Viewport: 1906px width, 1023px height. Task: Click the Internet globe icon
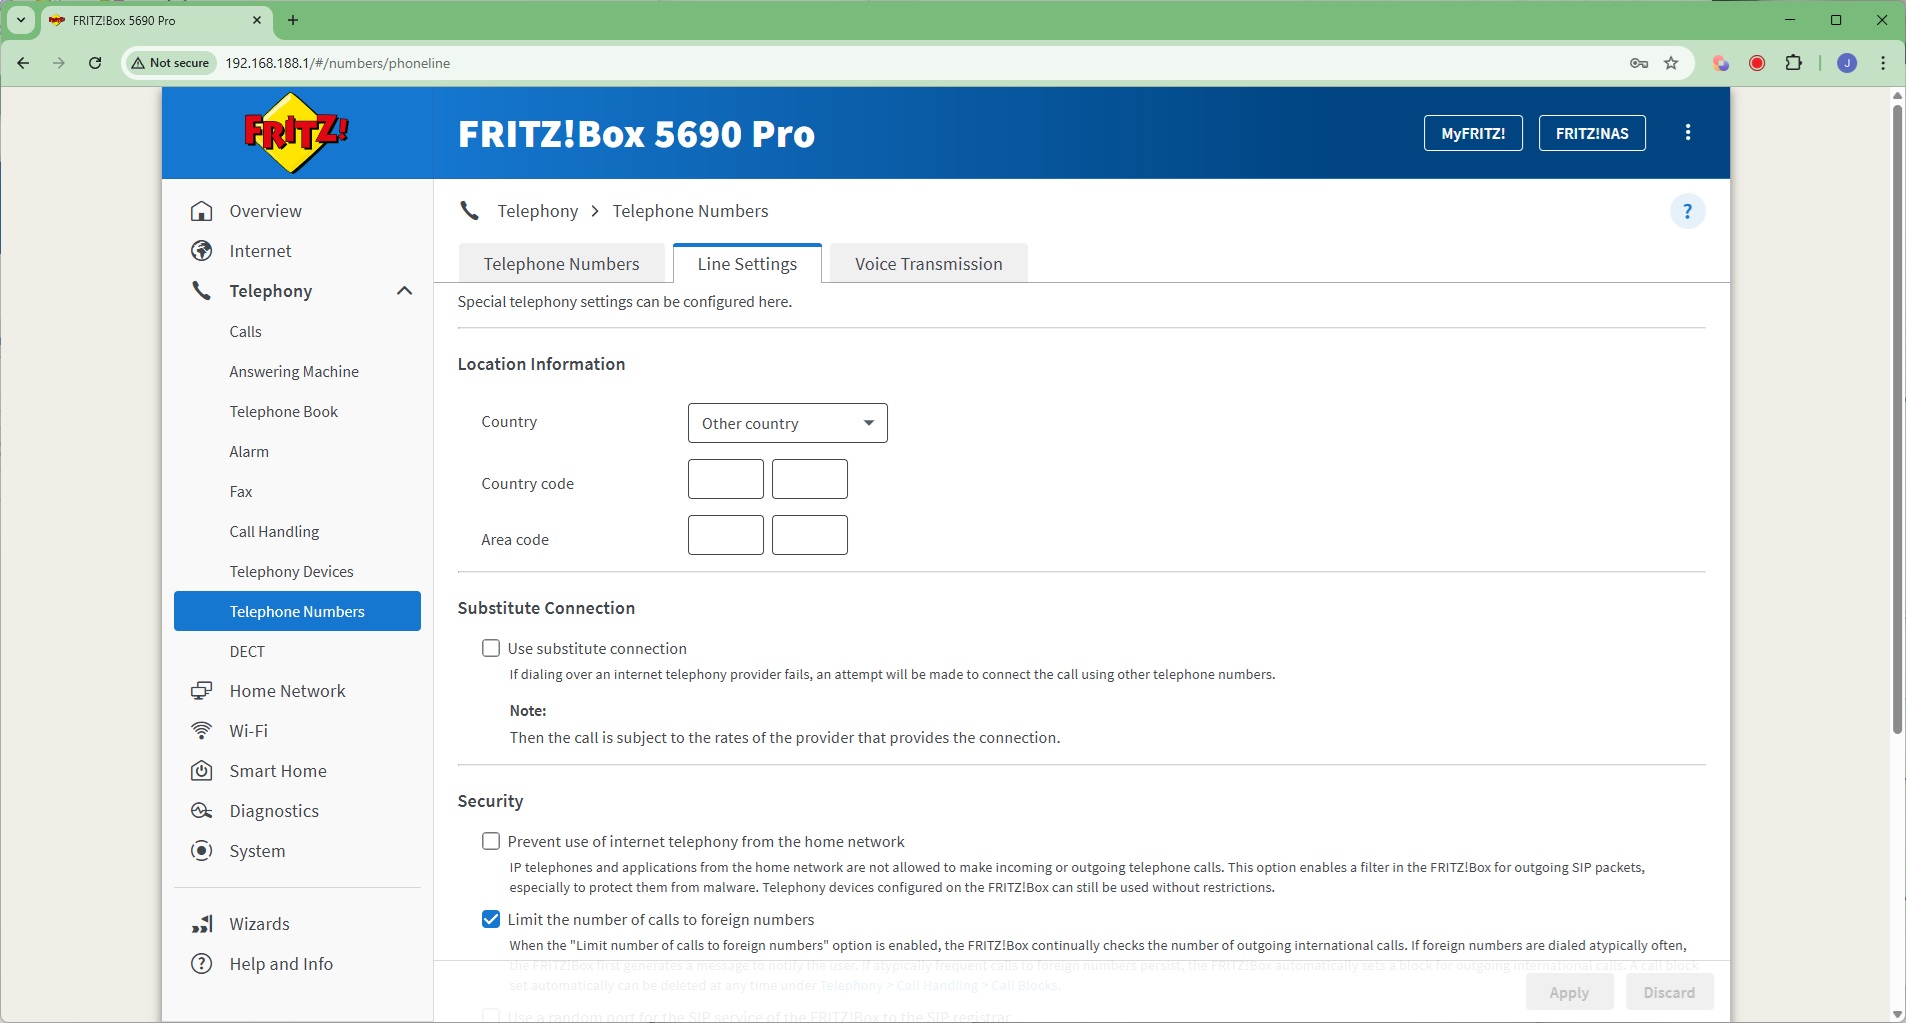pos(202,251)
